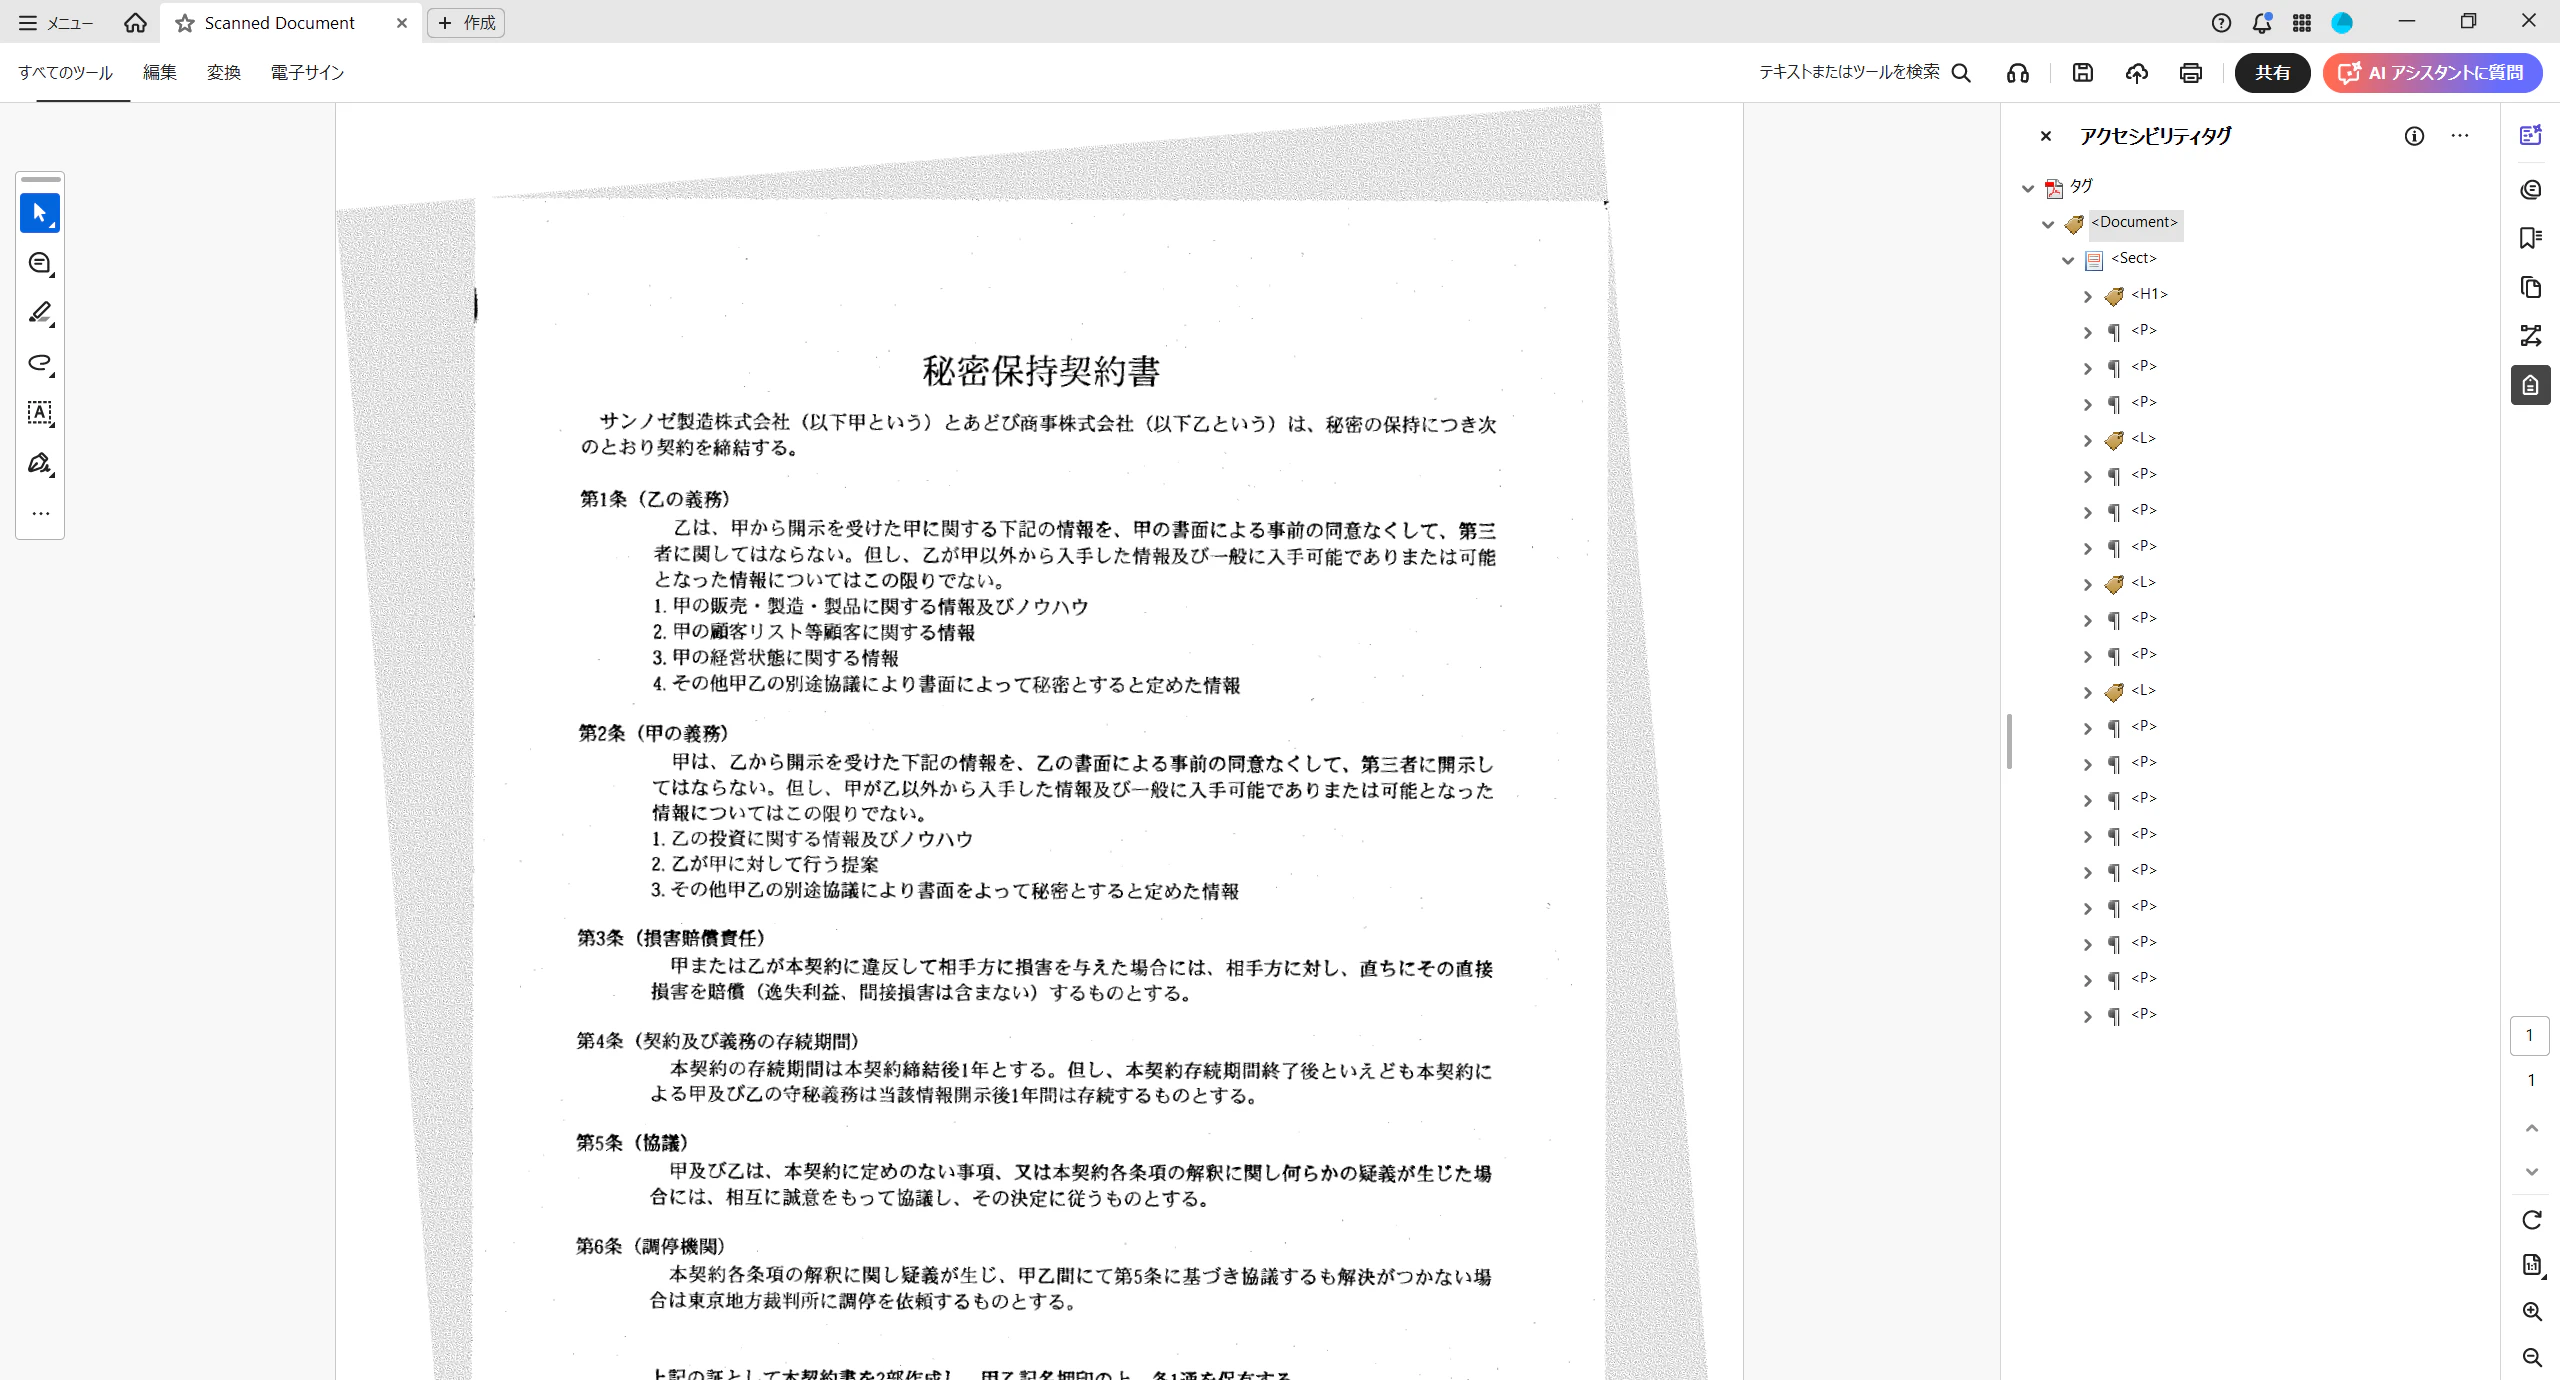The image size is (2560, 1380).
Task: Zoom in with the plus magnifier
Action: point(2532,1312)
